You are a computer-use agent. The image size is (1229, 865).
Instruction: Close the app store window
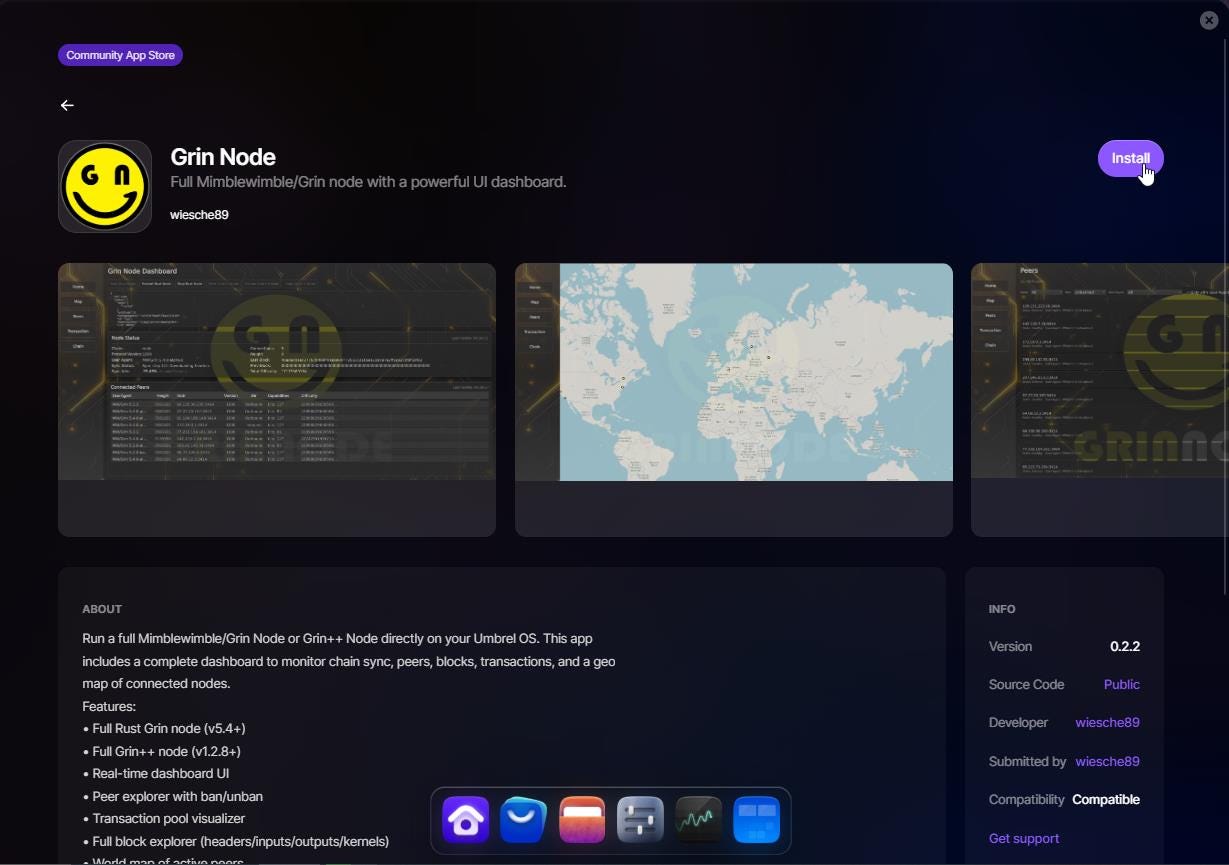[x=1209, y=20]
